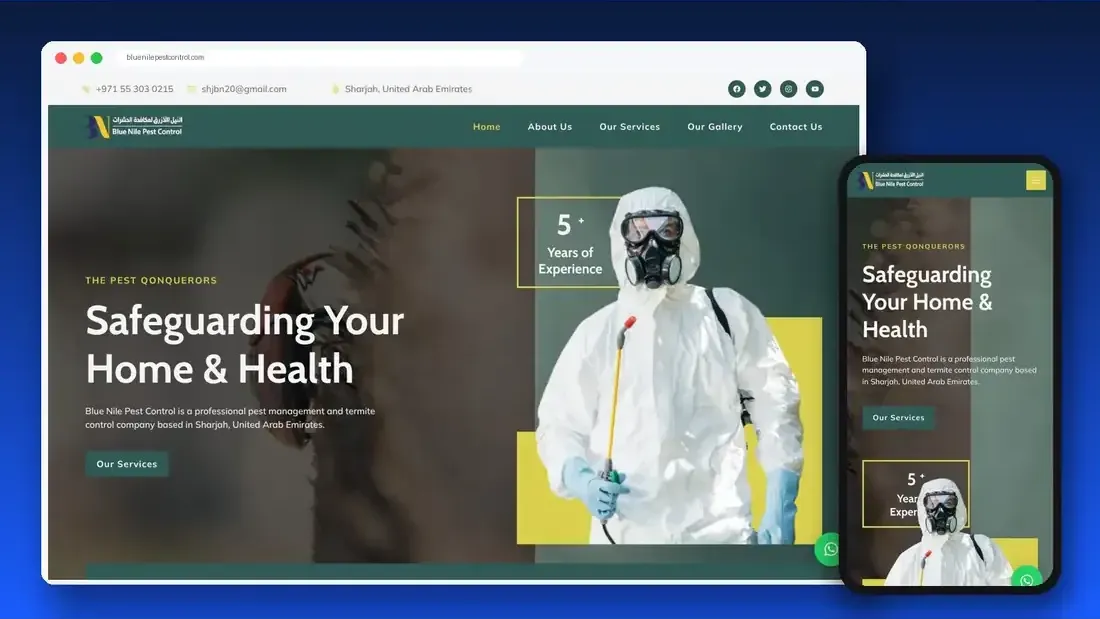Click the 5+ Years of Experience desktop box
This screenshot has width=1100, height=619.
569,242
